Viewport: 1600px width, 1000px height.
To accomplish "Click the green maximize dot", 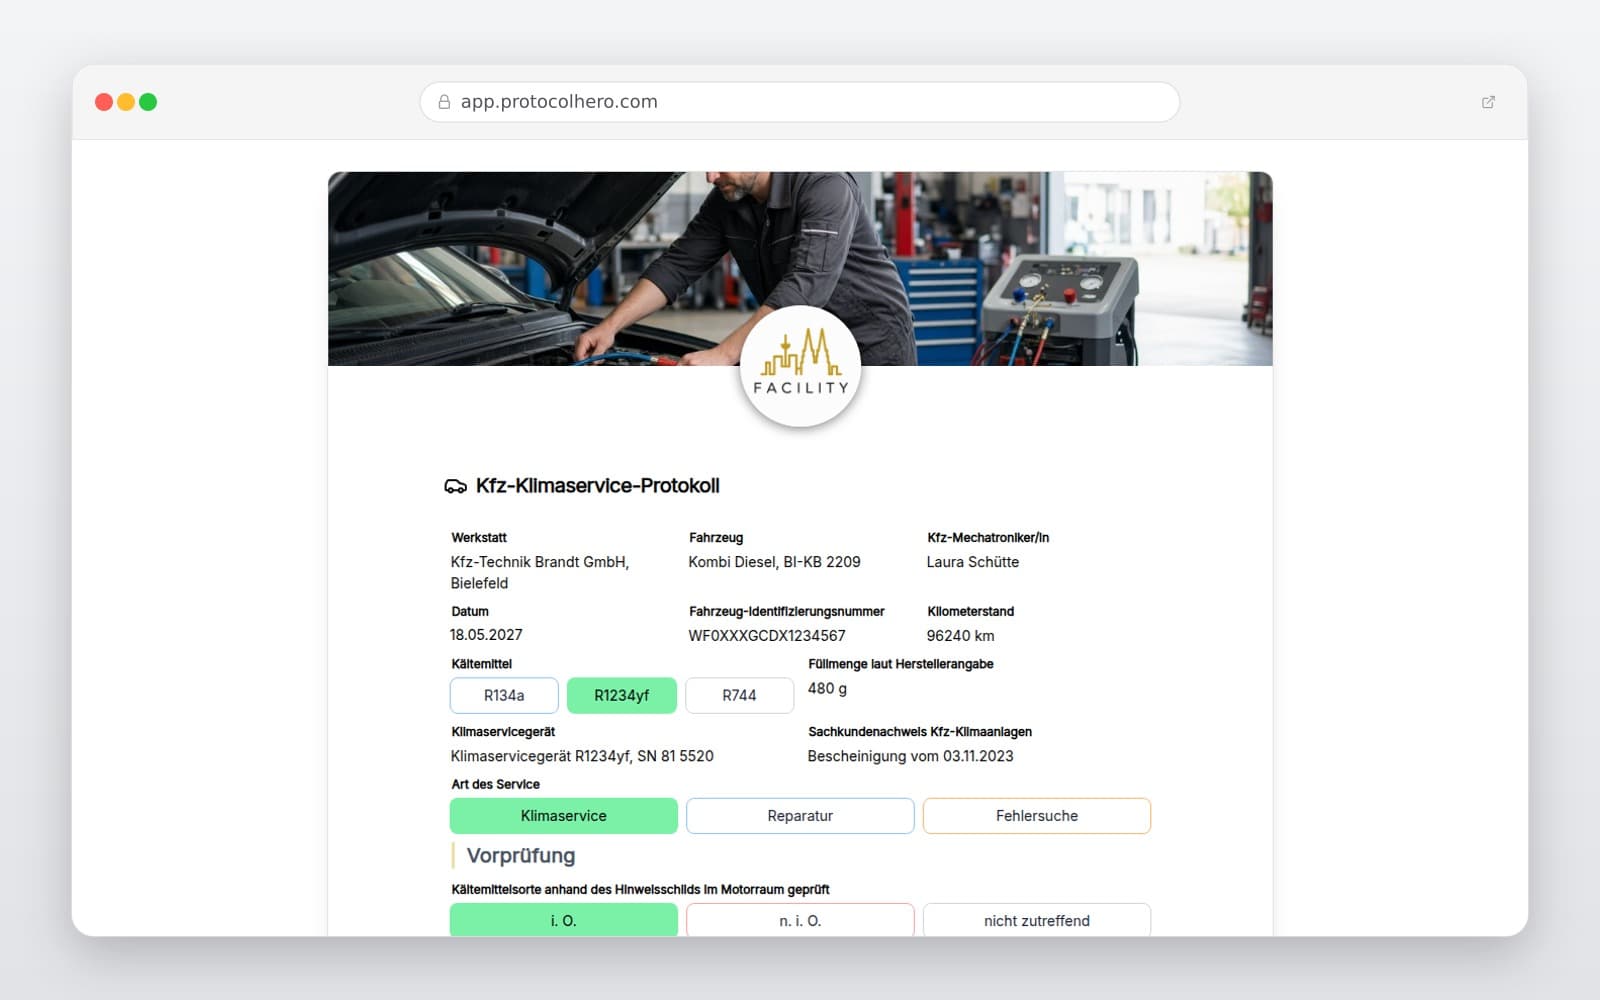I will [x=148, y=102].
